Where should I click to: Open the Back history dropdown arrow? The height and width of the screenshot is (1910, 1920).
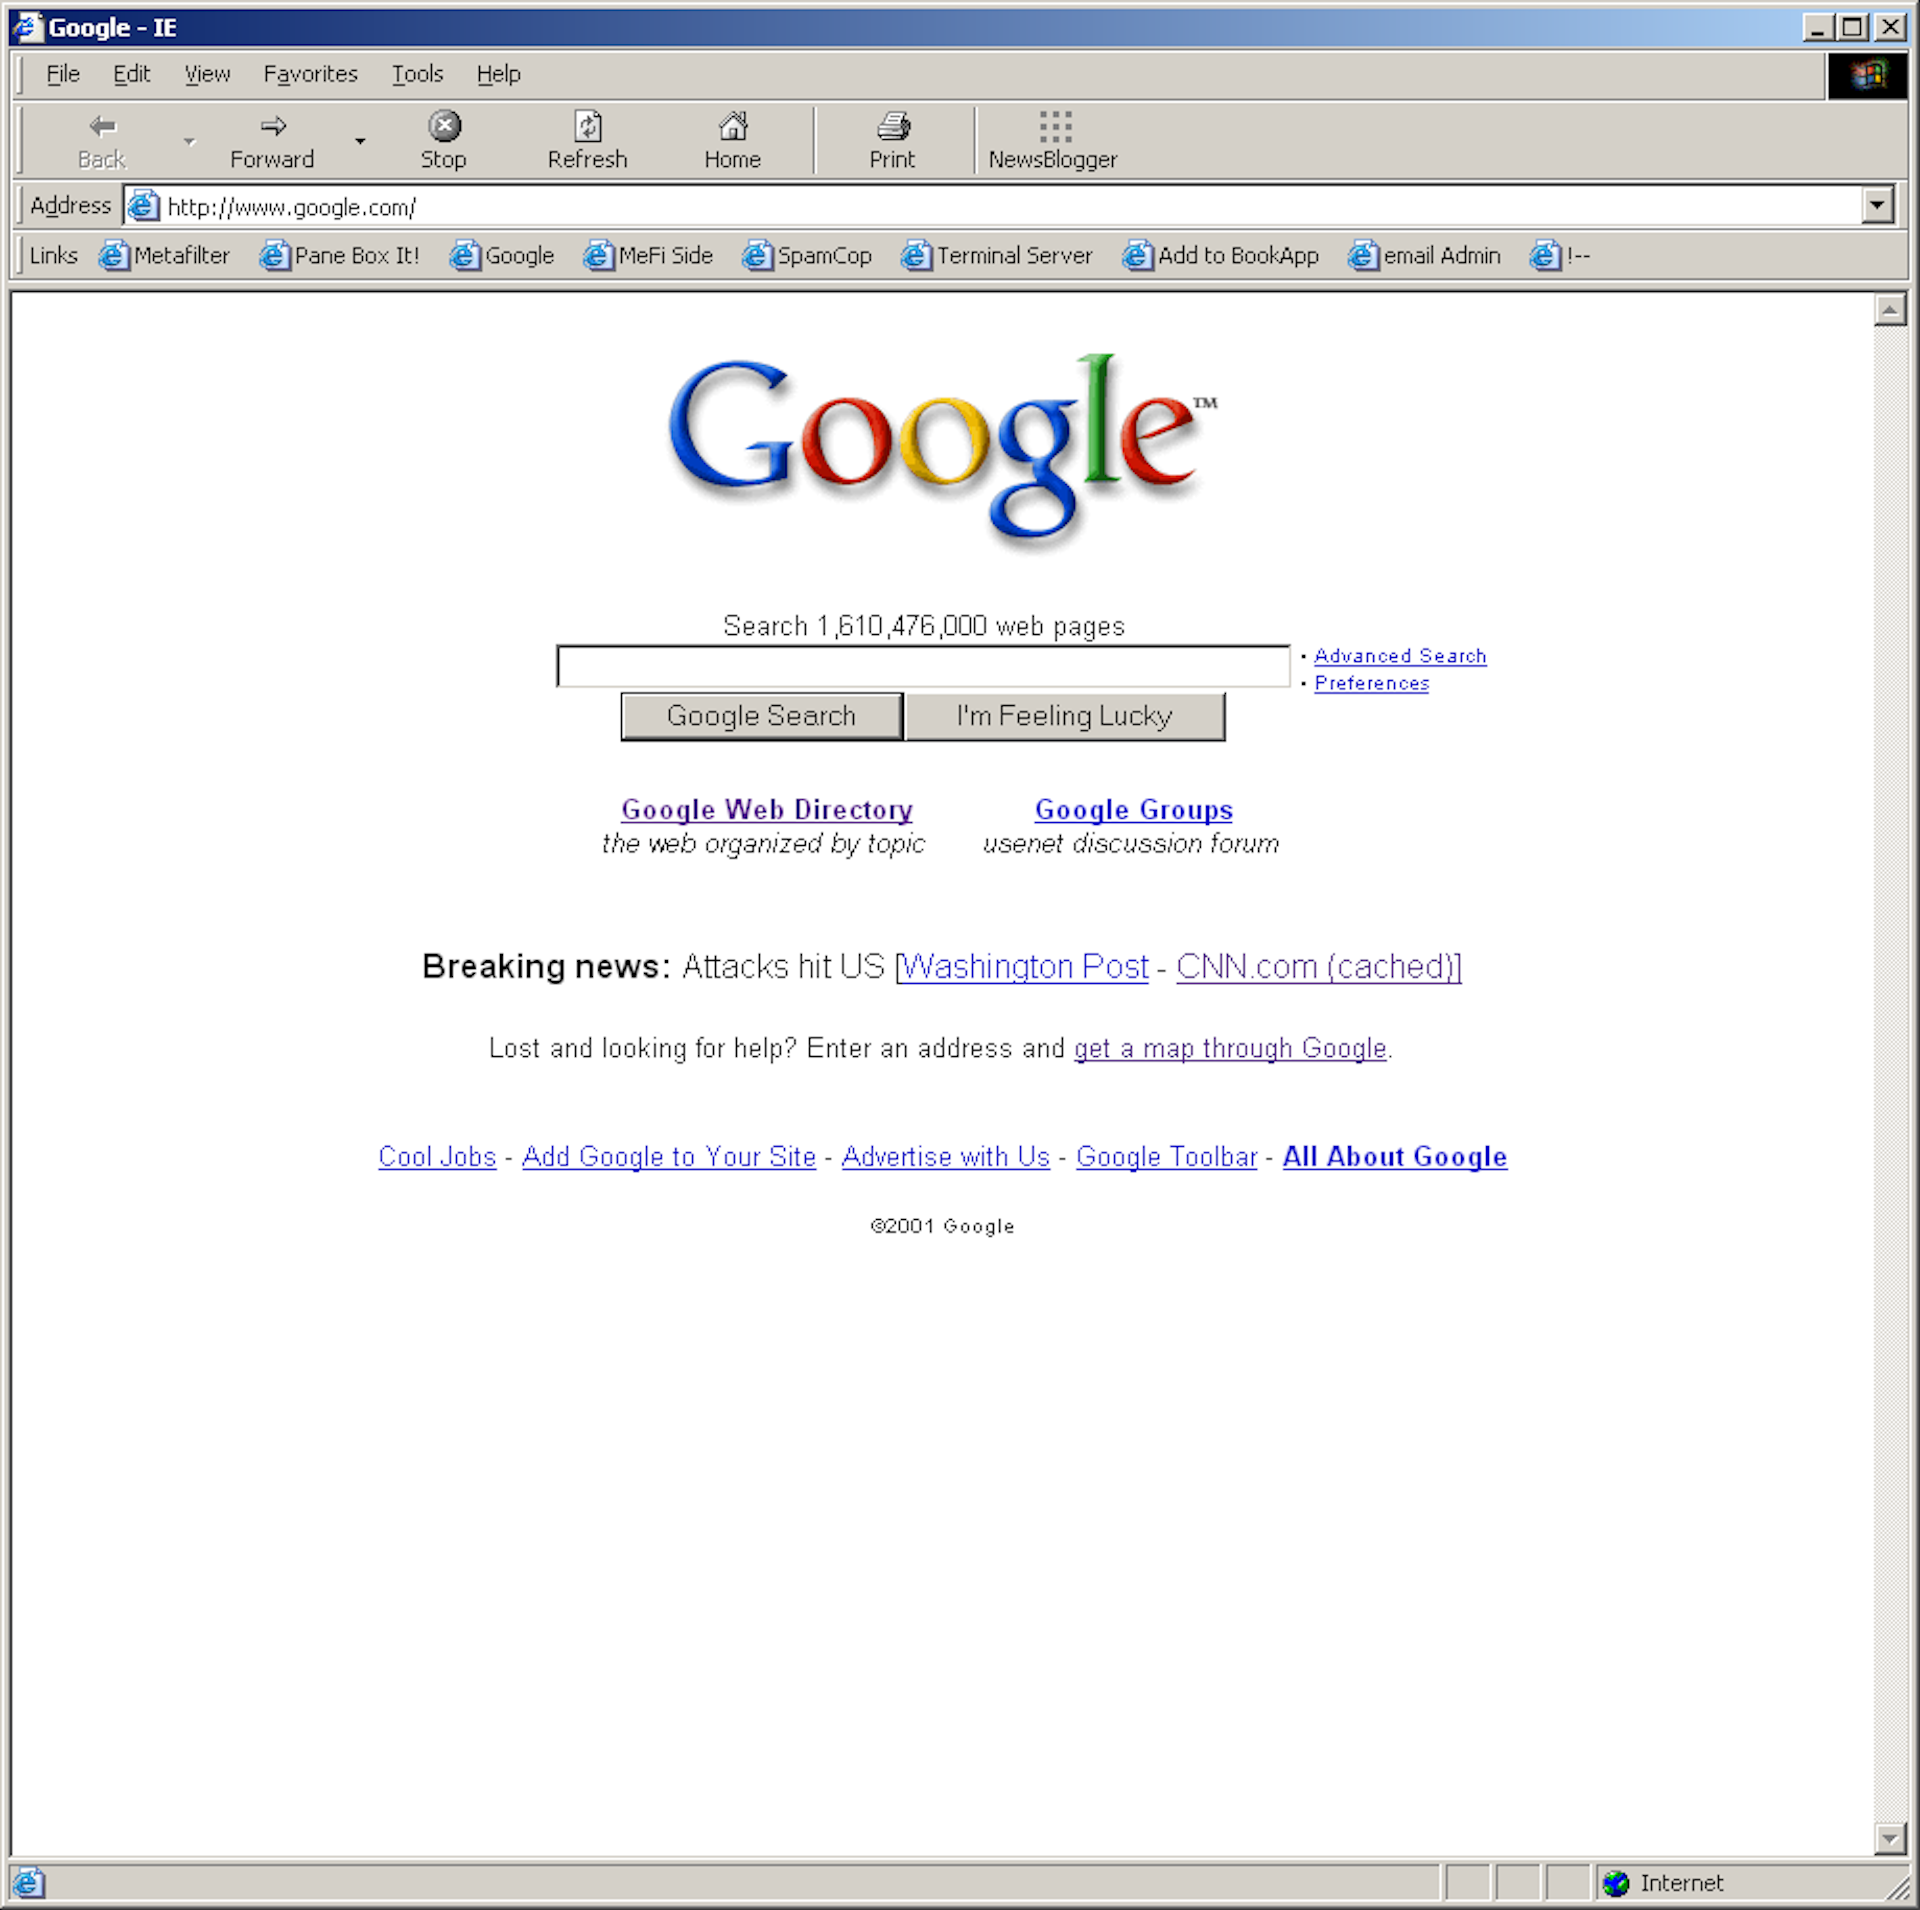pyautogui.click(x=189, y=141)
